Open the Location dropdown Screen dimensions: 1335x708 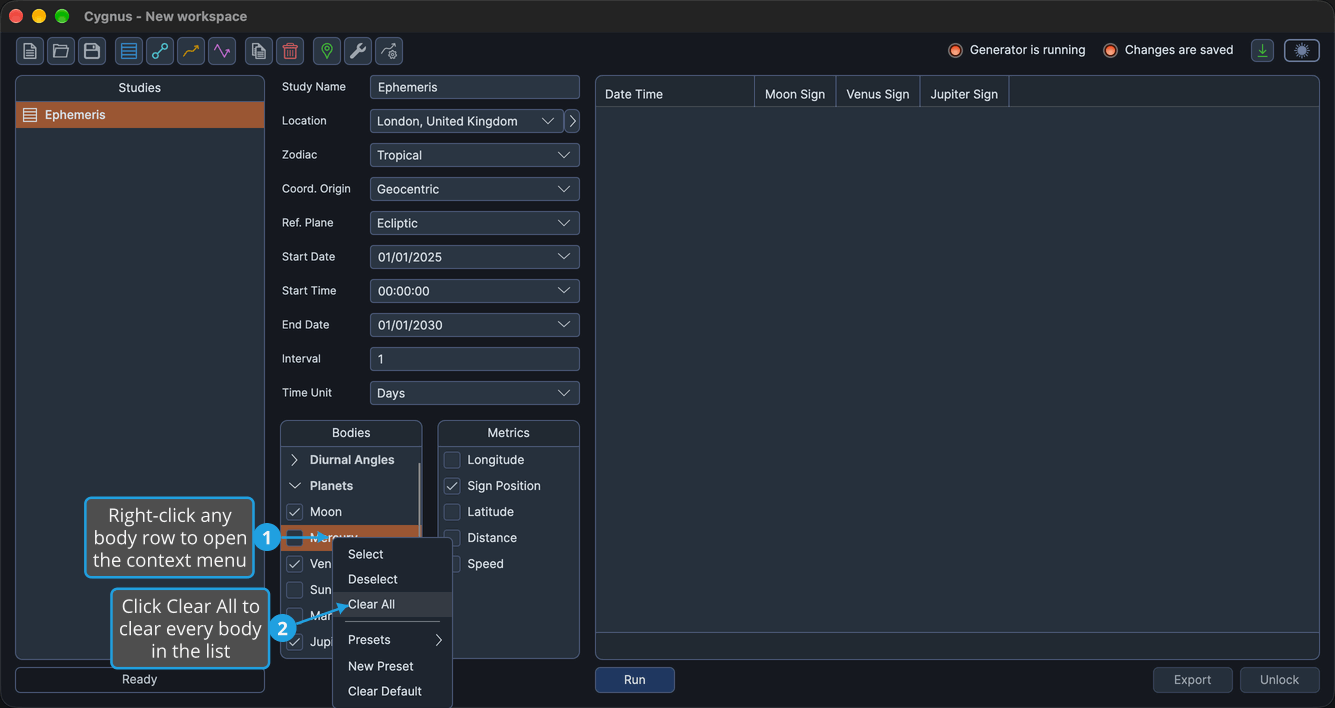pos(466,121)
